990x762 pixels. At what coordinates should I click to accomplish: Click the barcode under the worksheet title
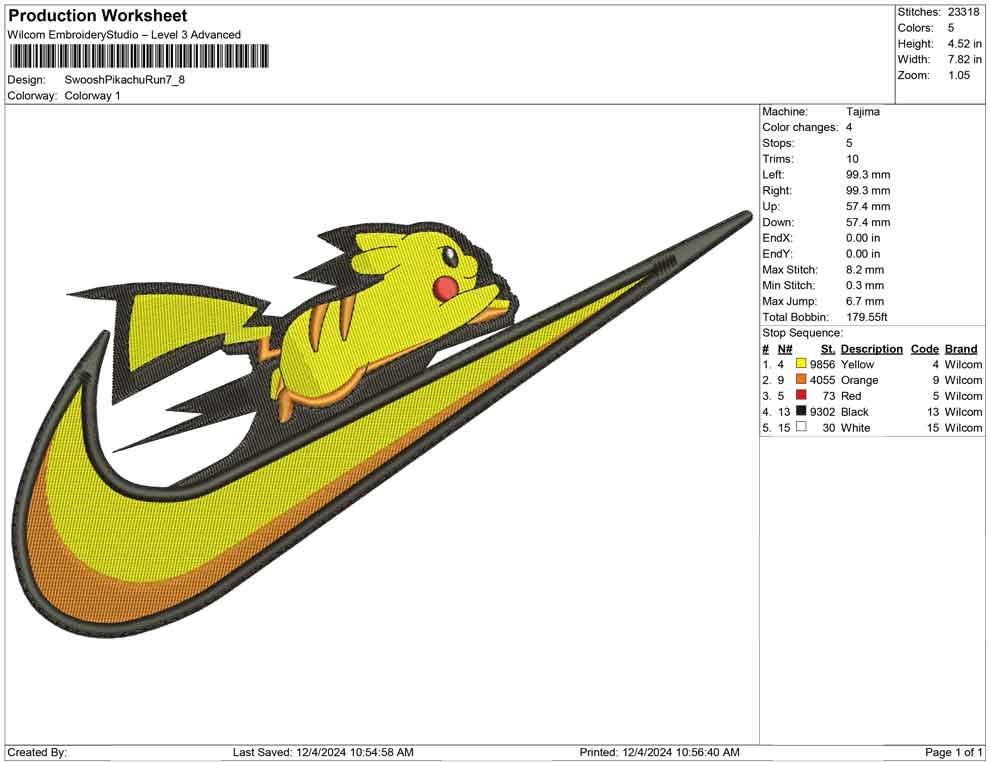(138, 56)
